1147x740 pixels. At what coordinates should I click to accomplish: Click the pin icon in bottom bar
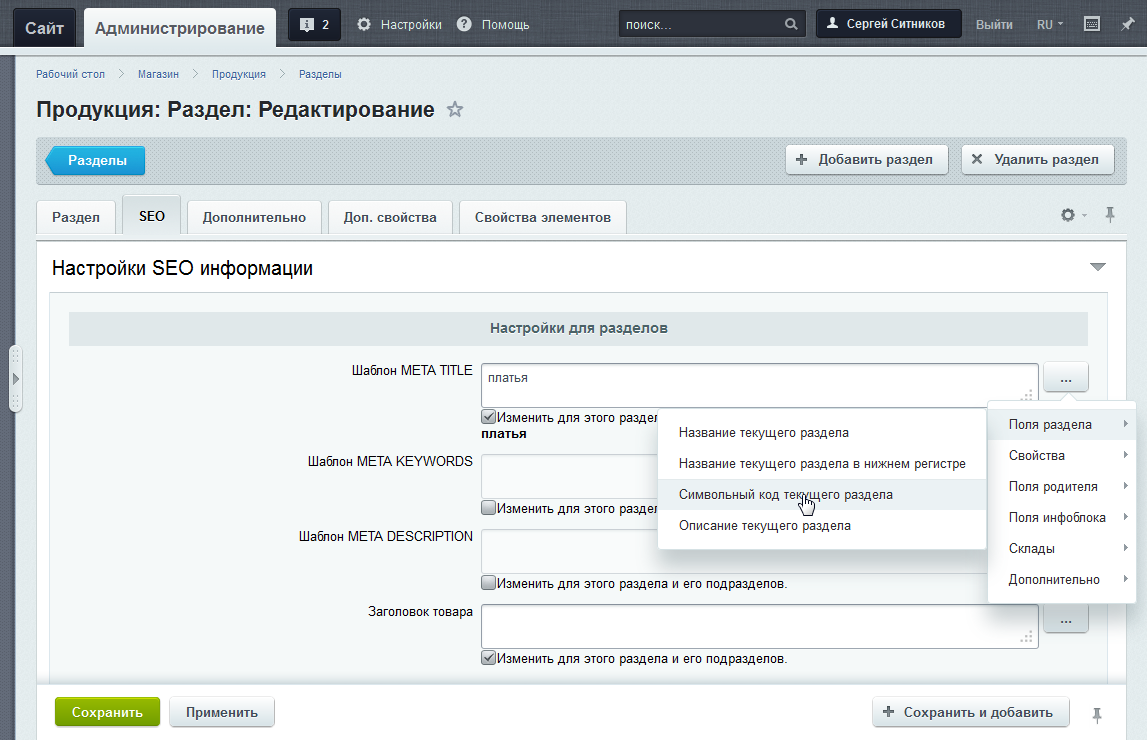tap(1097, 714)
